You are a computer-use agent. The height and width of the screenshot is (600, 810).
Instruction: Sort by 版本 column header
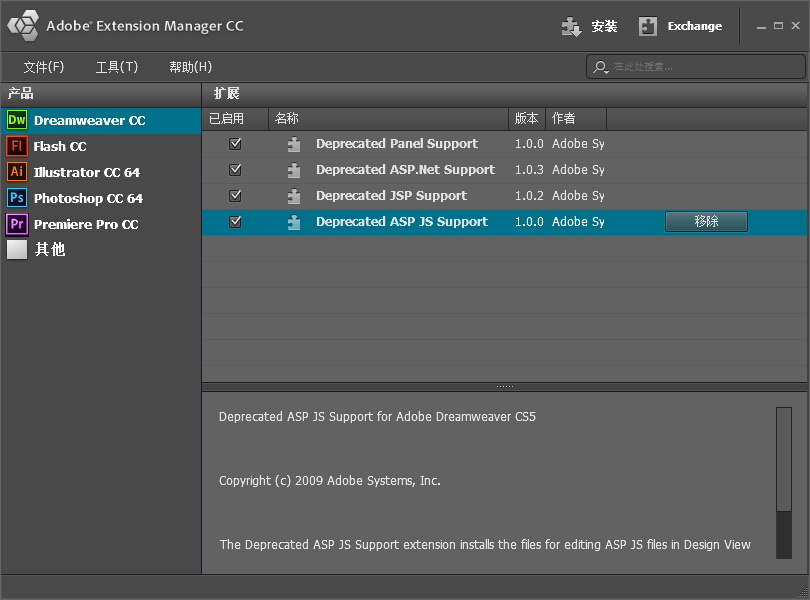pos(527,119)
